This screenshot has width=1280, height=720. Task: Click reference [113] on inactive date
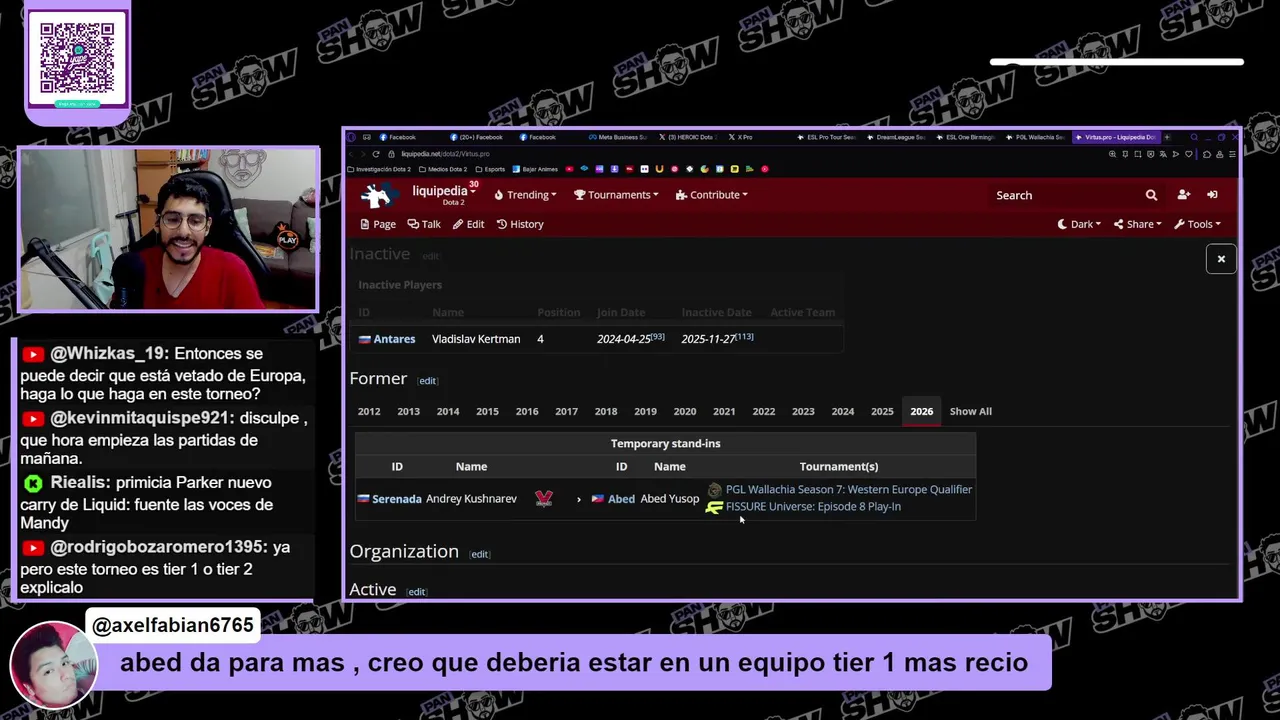[744, 337]
